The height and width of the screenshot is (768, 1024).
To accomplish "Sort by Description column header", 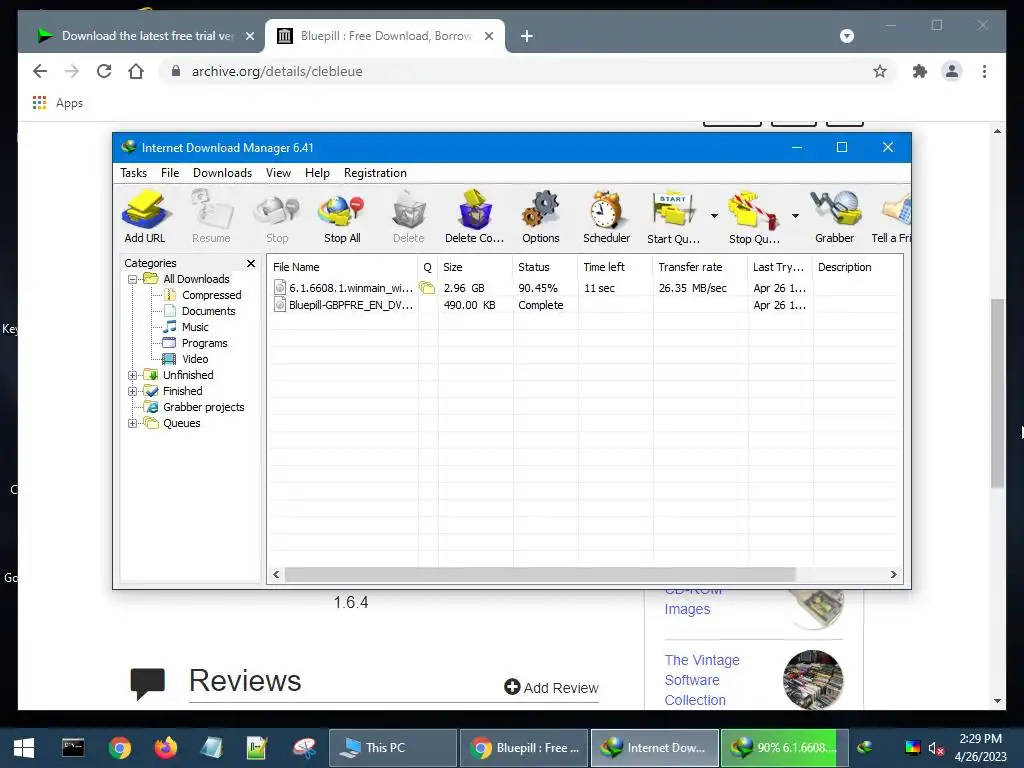I will 857,267.
